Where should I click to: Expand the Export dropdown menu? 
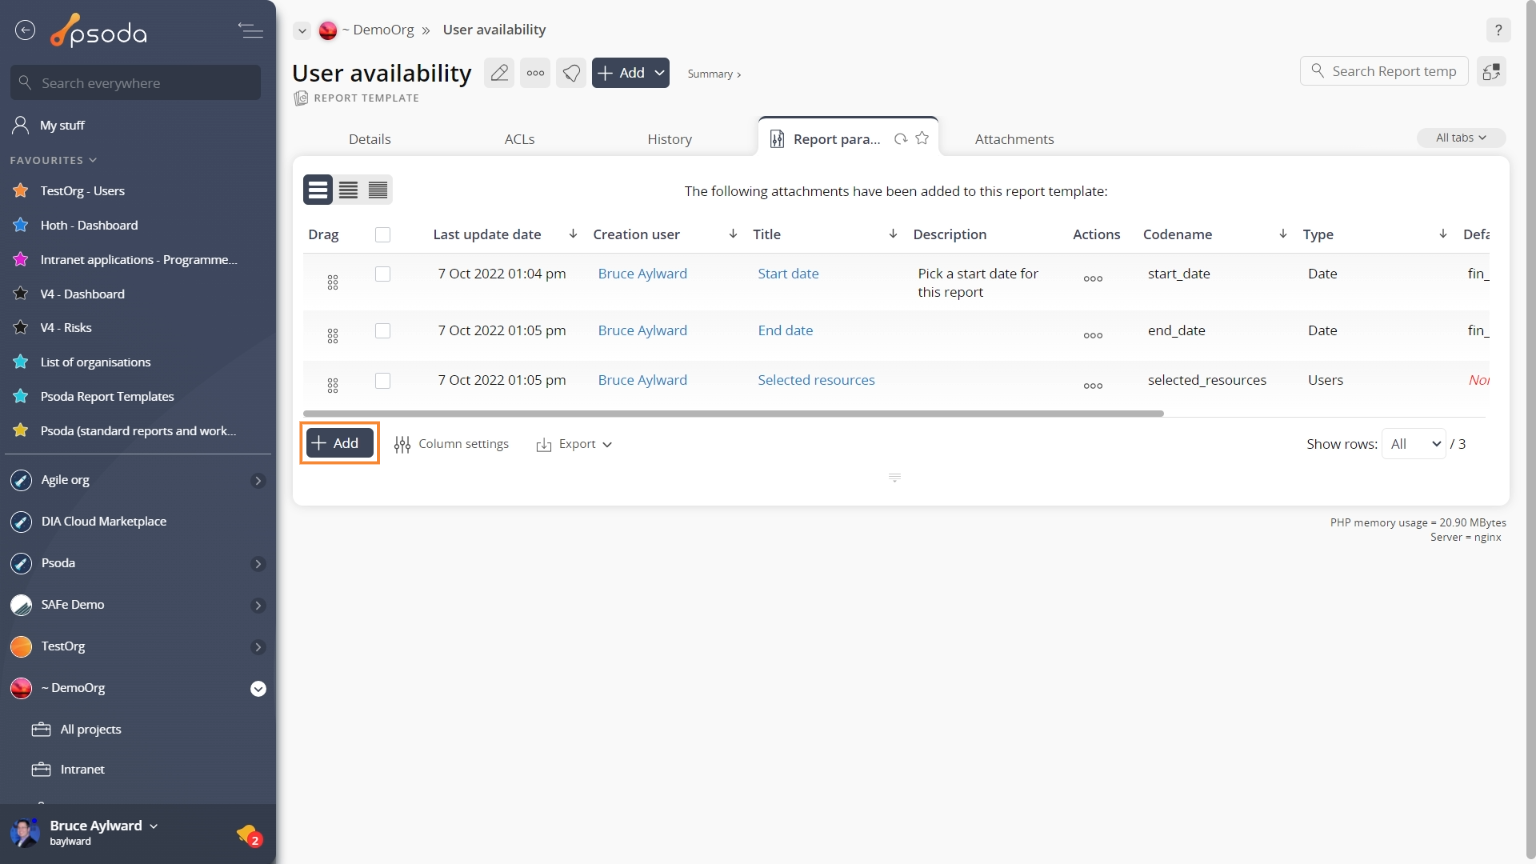point(575,444)
